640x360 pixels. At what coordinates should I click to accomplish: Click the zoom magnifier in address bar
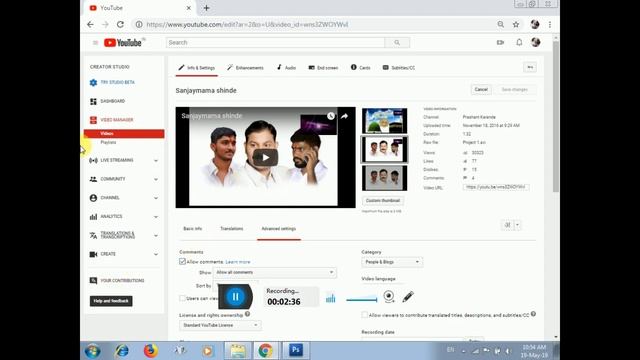point(501,24)
